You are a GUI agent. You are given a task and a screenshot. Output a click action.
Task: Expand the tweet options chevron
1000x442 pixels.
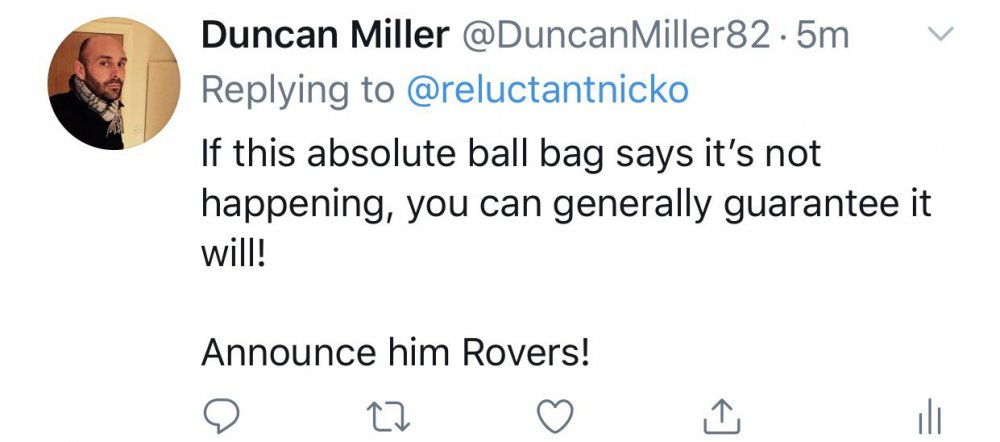(939, 35)
